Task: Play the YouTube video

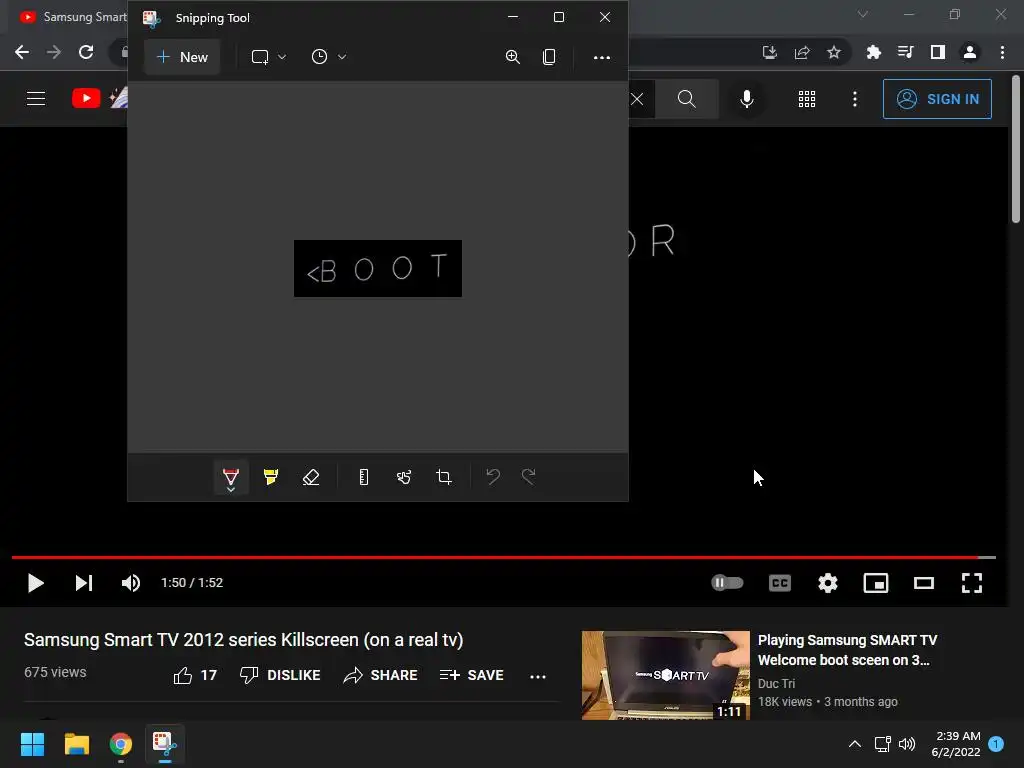Action: point(35,583)
